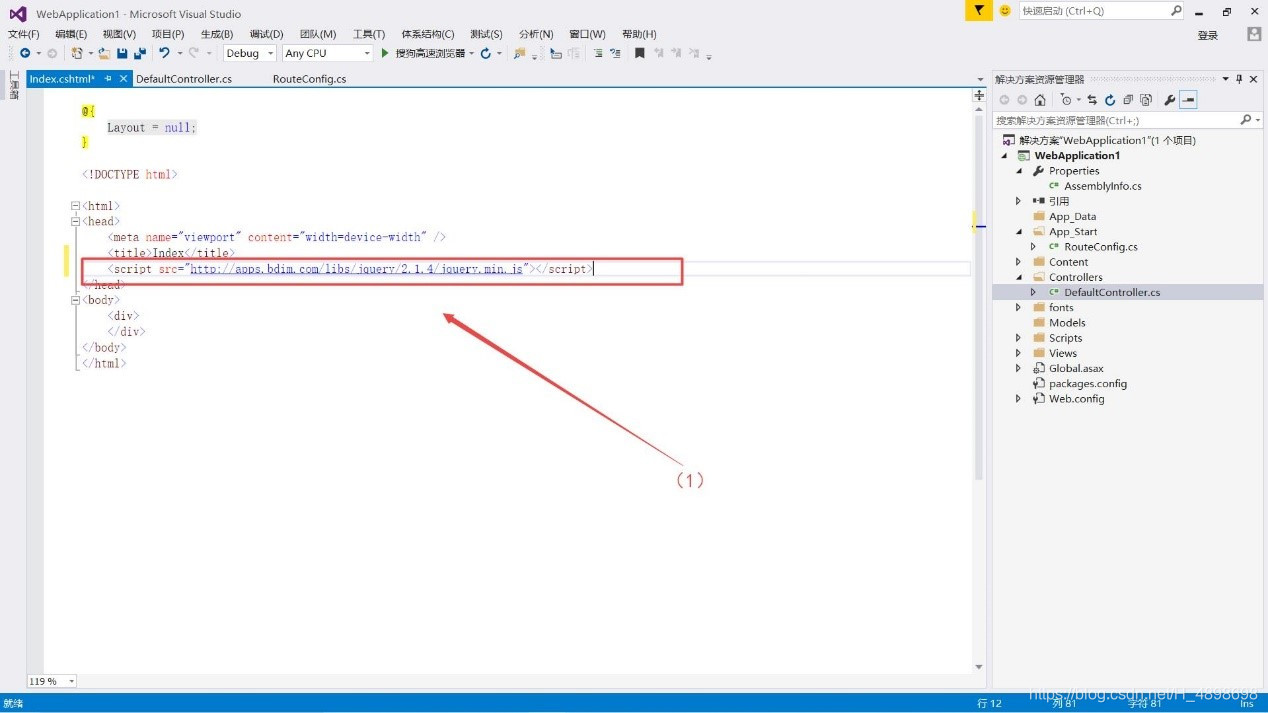Click the smiley feedback icon

pos(1005,10)
